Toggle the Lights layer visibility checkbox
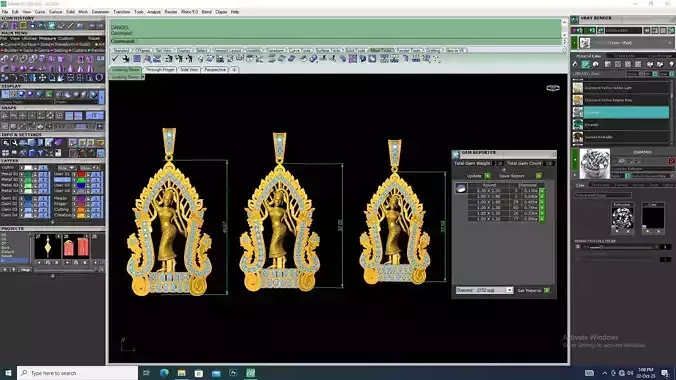The width and height of the screenshot is (676, 380). click(x=22, y=167)
